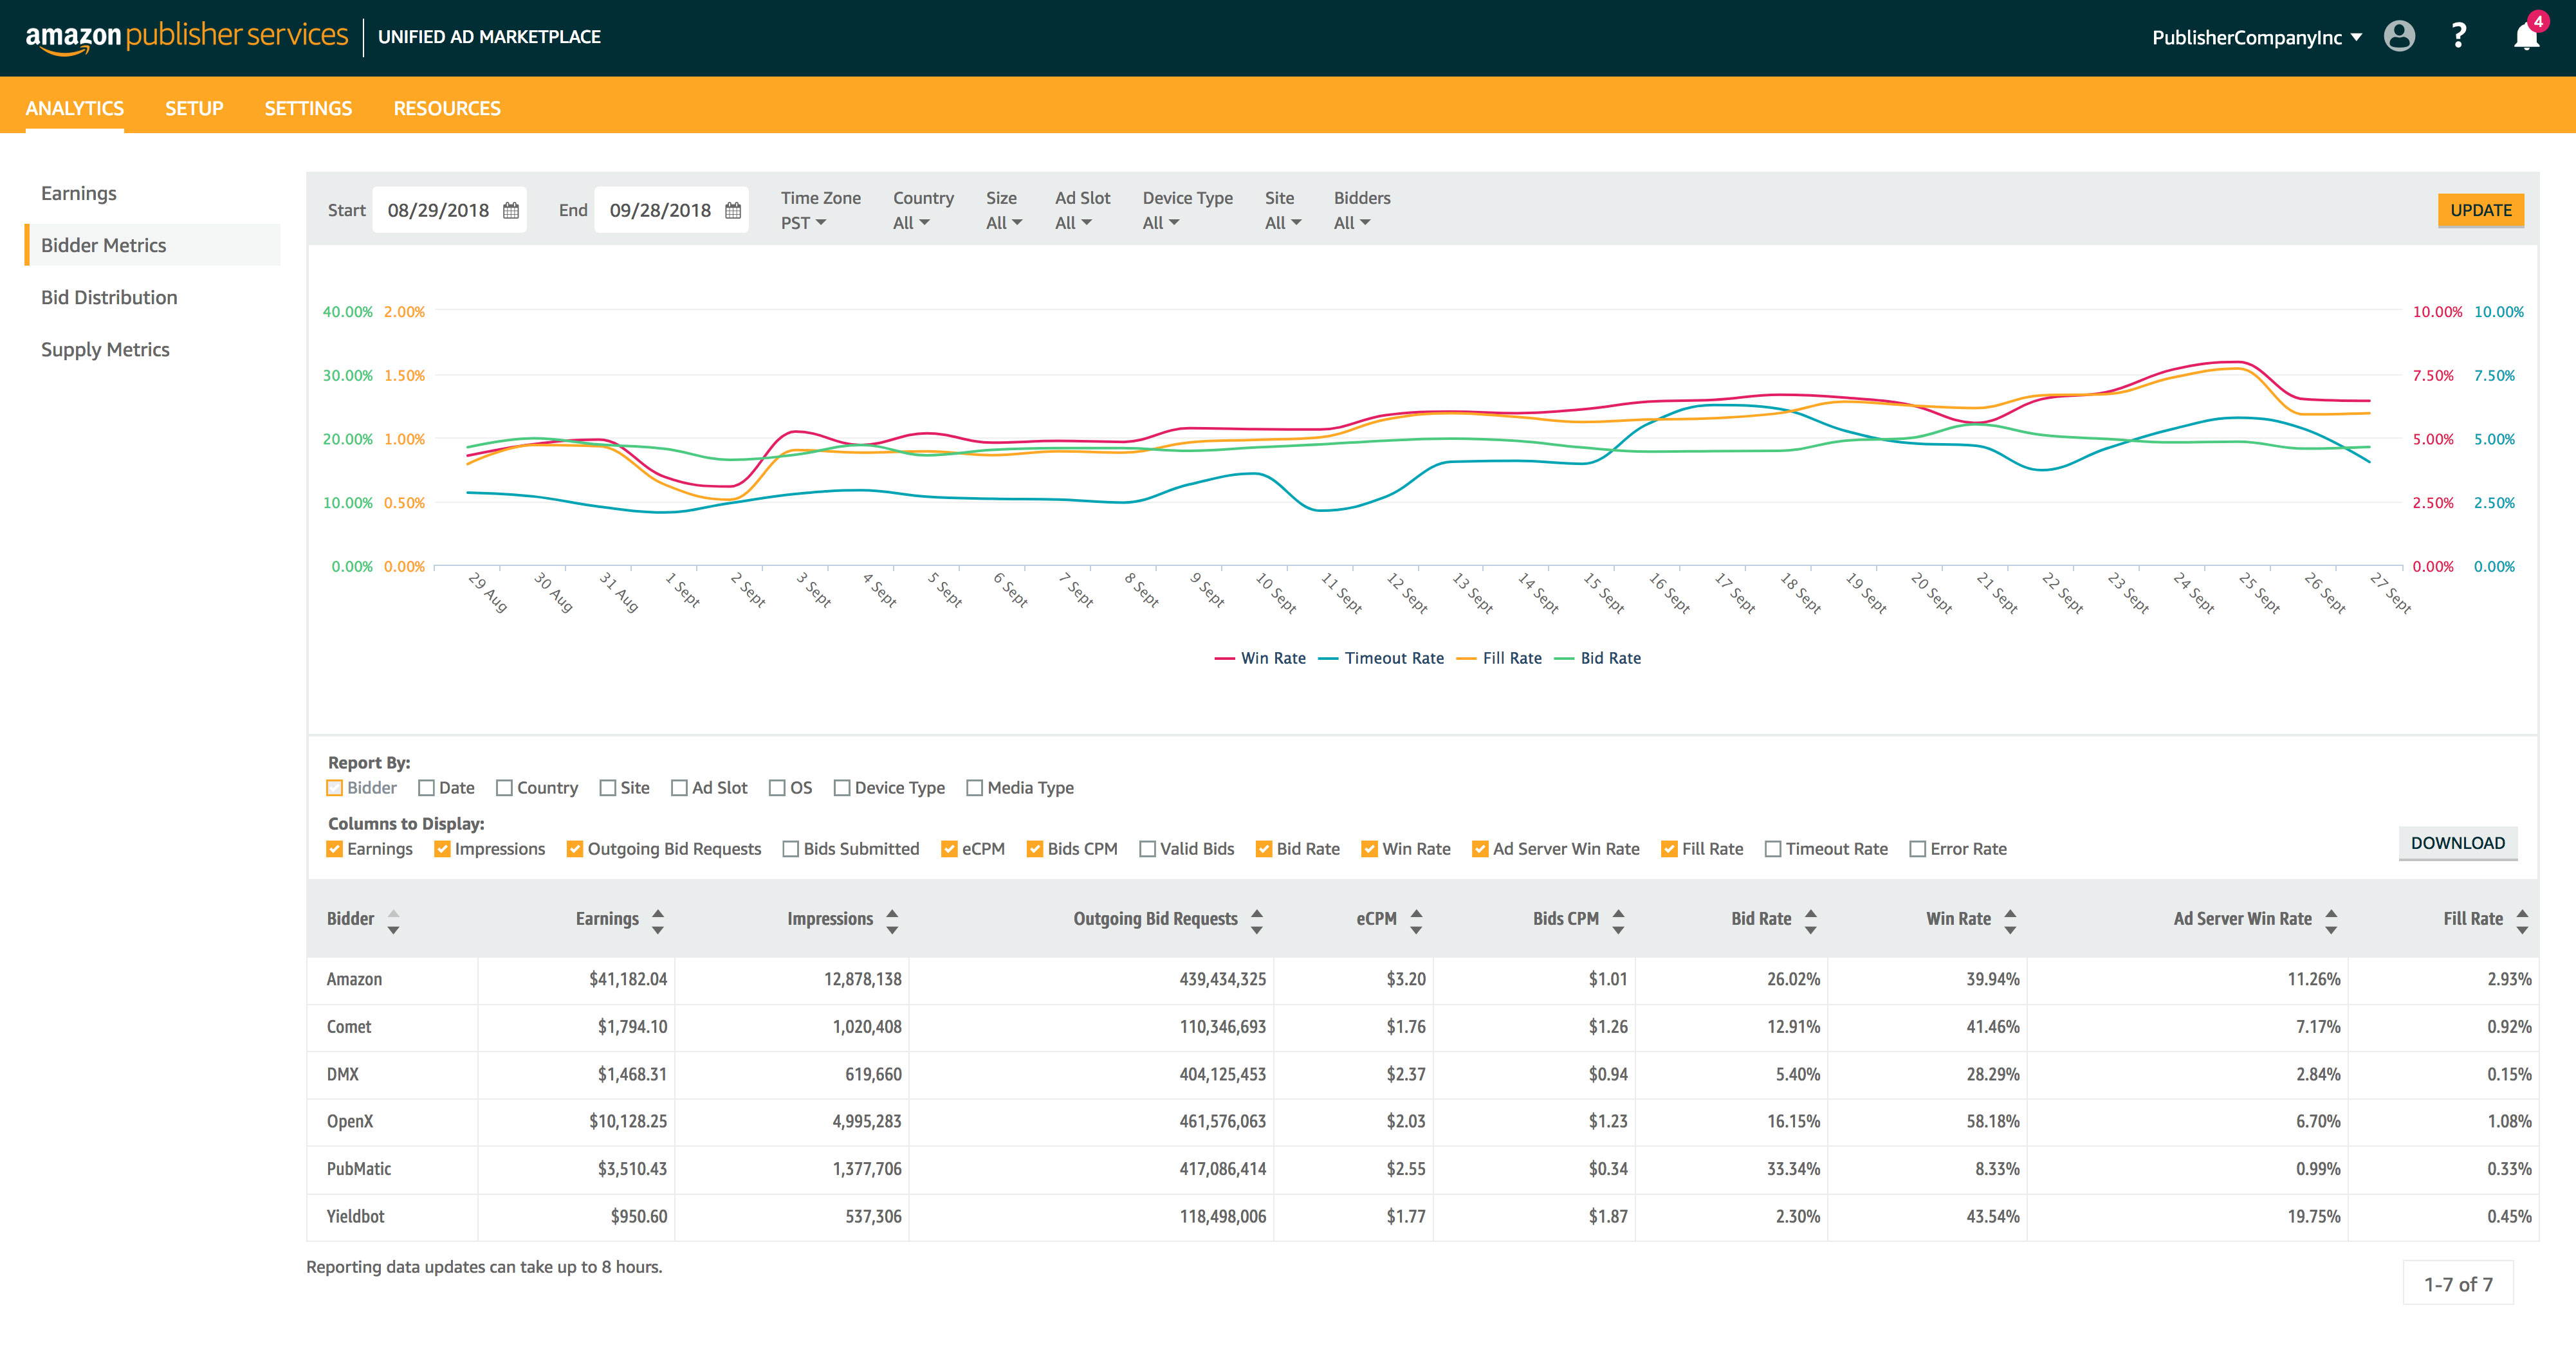Open the notifications bell icon
2576x1357 pixels.
point(2527,37)
